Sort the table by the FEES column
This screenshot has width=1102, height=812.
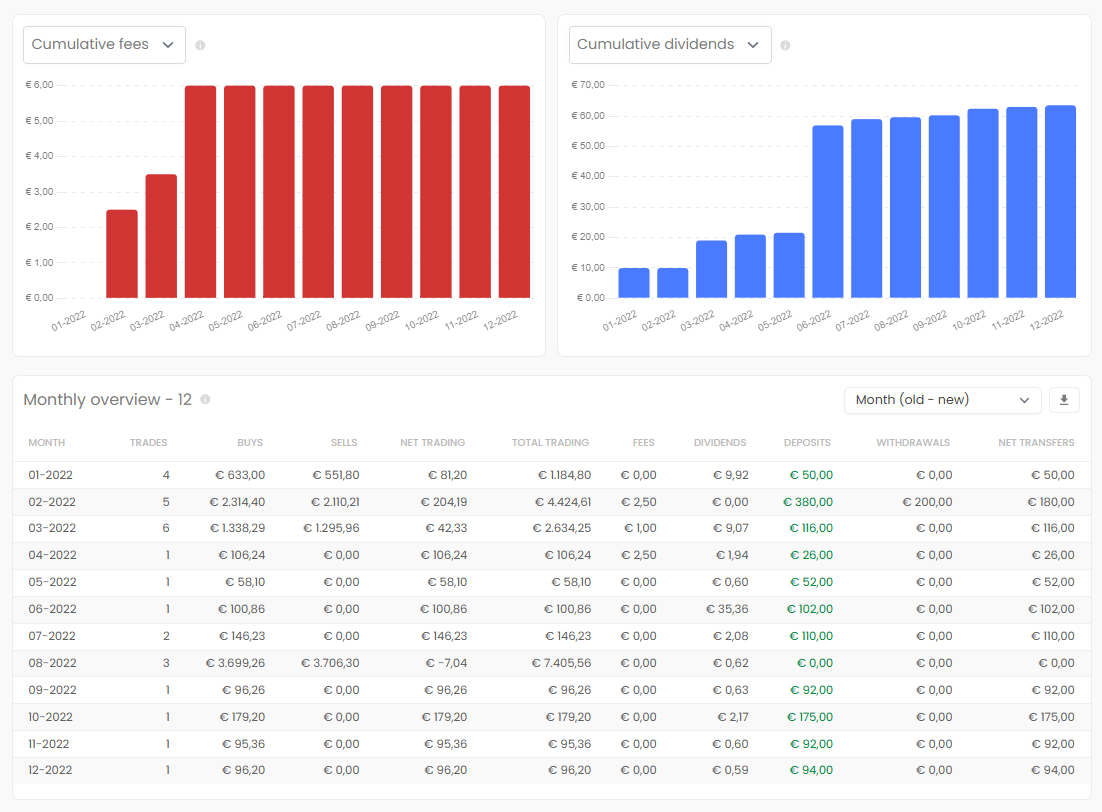point(643,442)
